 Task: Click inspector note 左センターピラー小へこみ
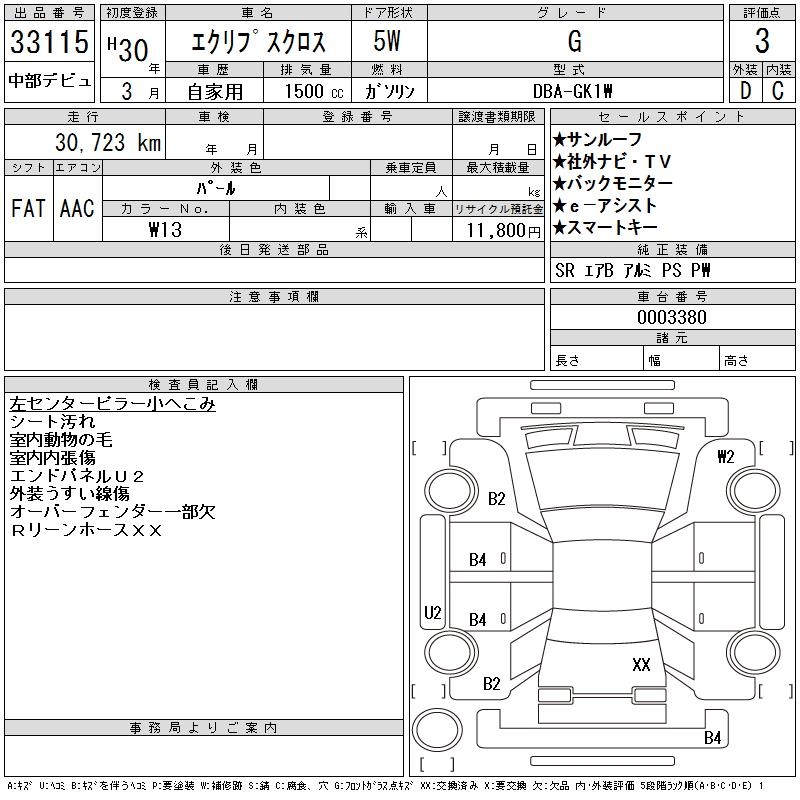(x=112, y=404)
